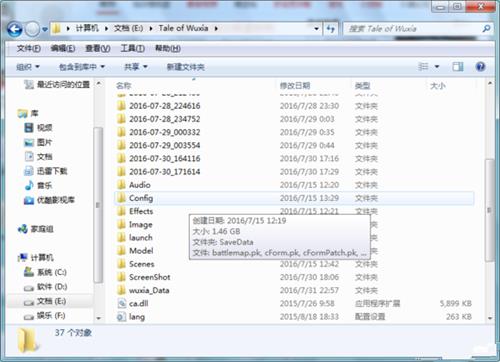This screenshot has height=362, width=500.
Task: Select the Config folder
Action: tap(294, 198)
